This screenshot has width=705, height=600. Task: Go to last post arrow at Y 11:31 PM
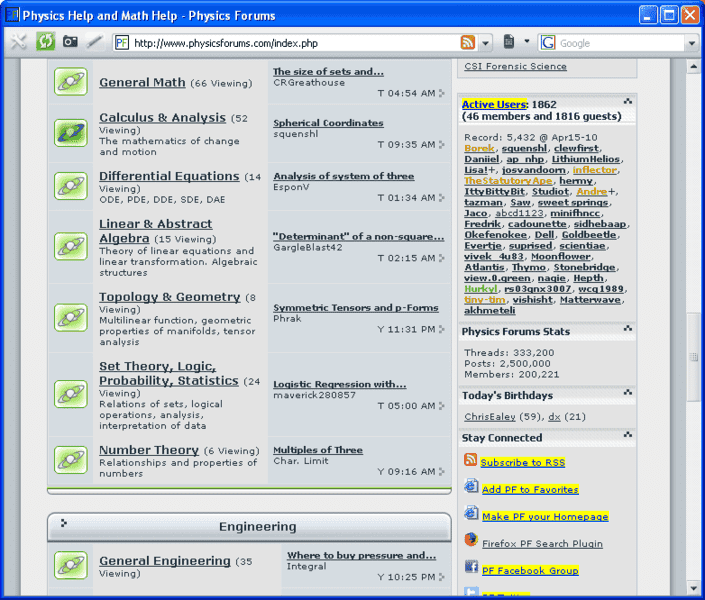[x=442, y=329]
